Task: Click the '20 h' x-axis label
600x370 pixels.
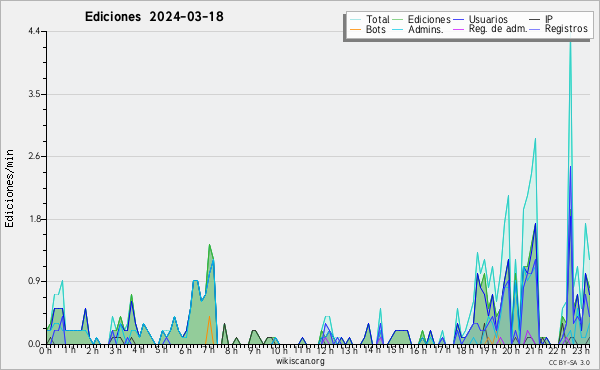Action: (512, 350)
